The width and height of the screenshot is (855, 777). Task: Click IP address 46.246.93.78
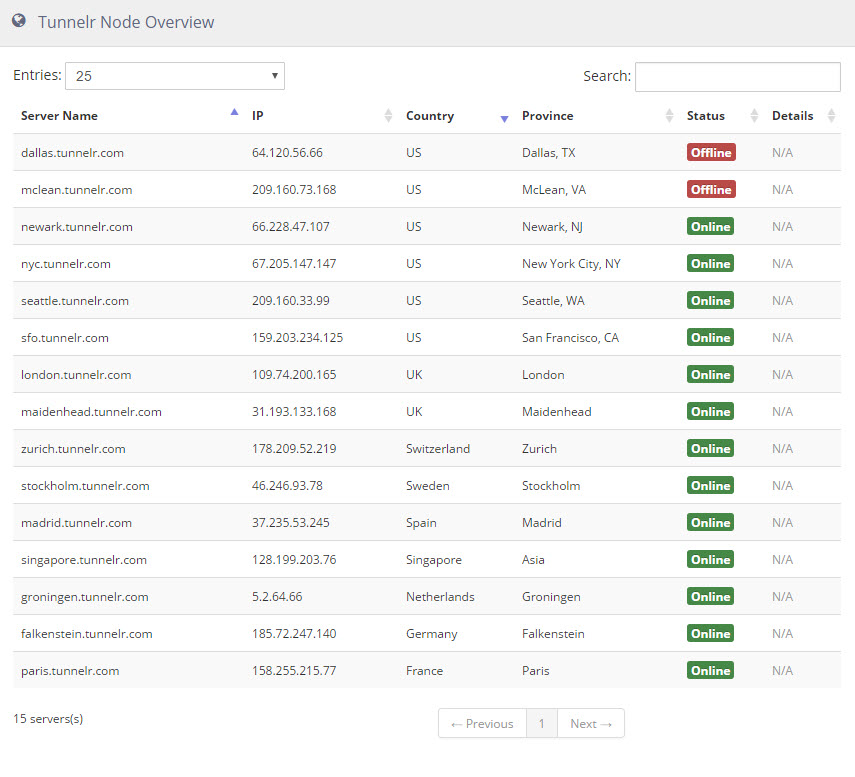click(287, 486)
